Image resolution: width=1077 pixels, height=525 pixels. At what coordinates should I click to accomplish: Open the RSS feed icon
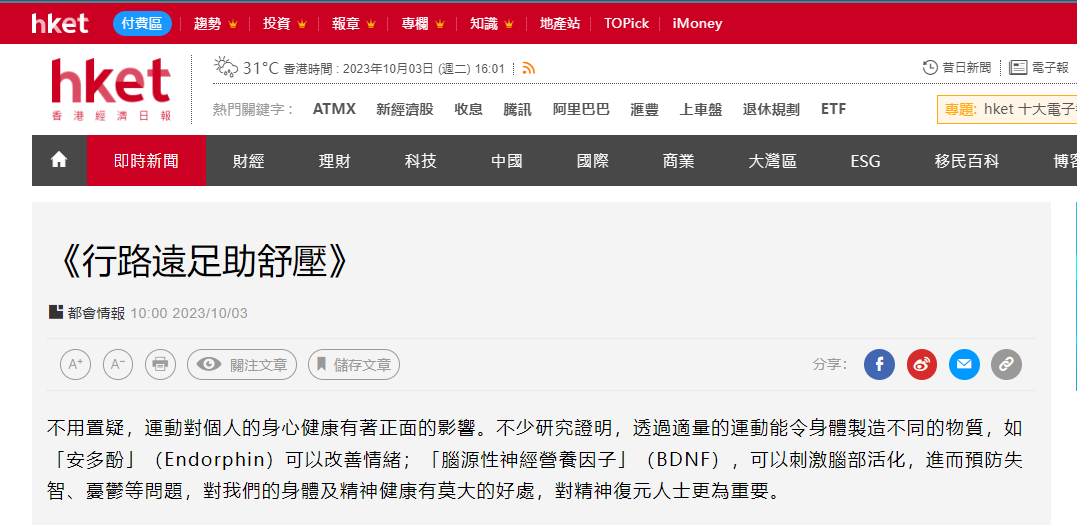point(529,68)
